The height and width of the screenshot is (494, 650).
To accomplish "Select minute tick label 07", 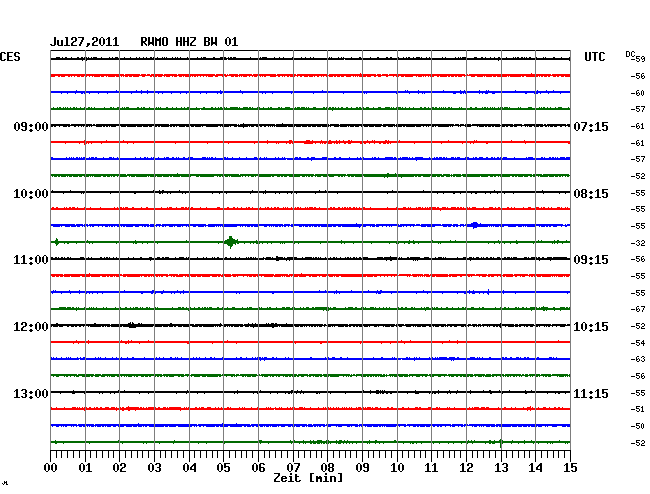I will [293, 468].
